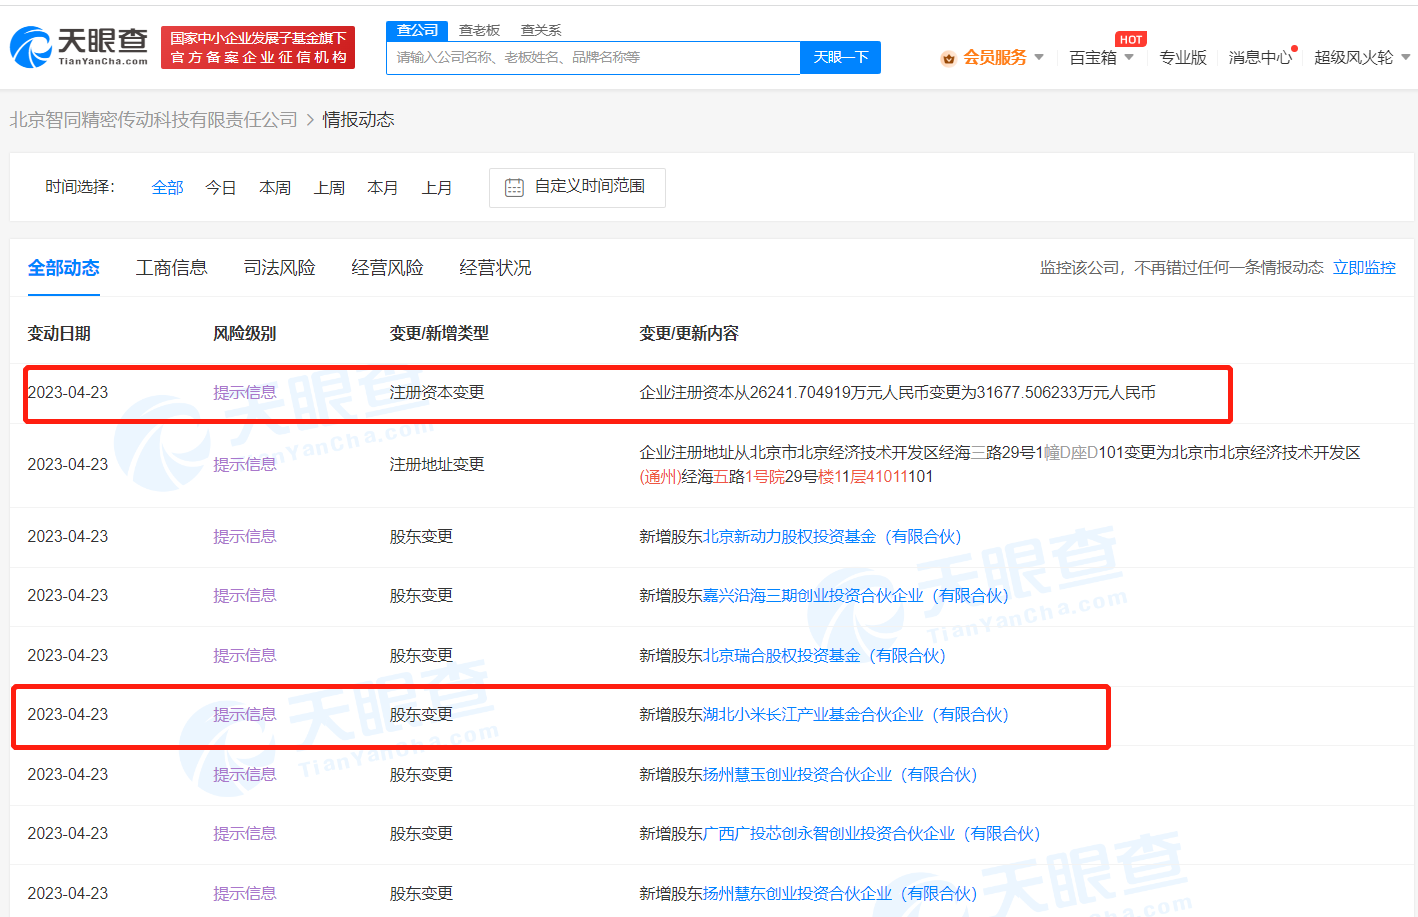This screenshot has width=1418, height=917.
Task: Open shareholder 湖北小米长江产业基金合伙企业 link
Action: click(x=856, y=715)
